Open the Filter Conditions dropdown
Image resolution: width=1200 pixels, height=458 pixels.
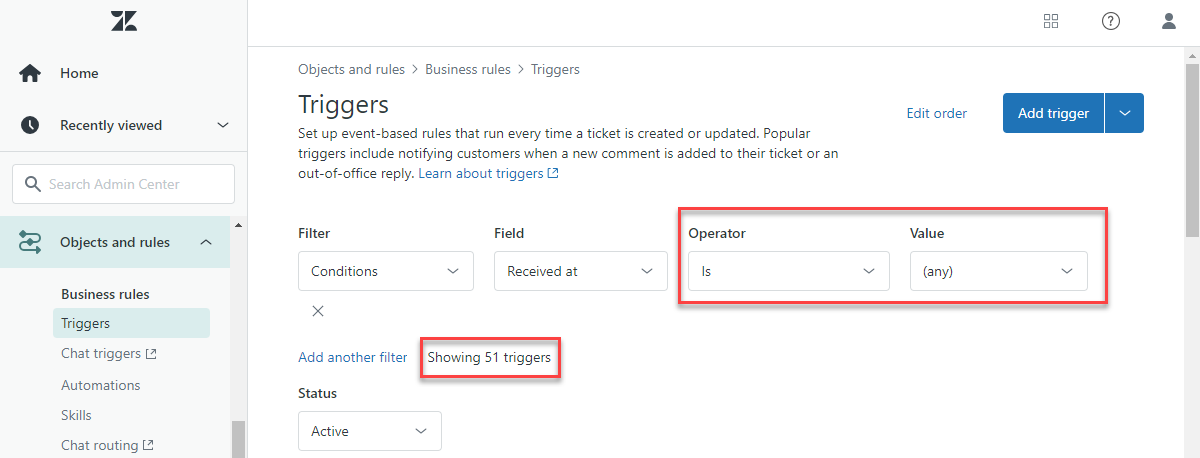pyautogui.click(x=385, y=271)
